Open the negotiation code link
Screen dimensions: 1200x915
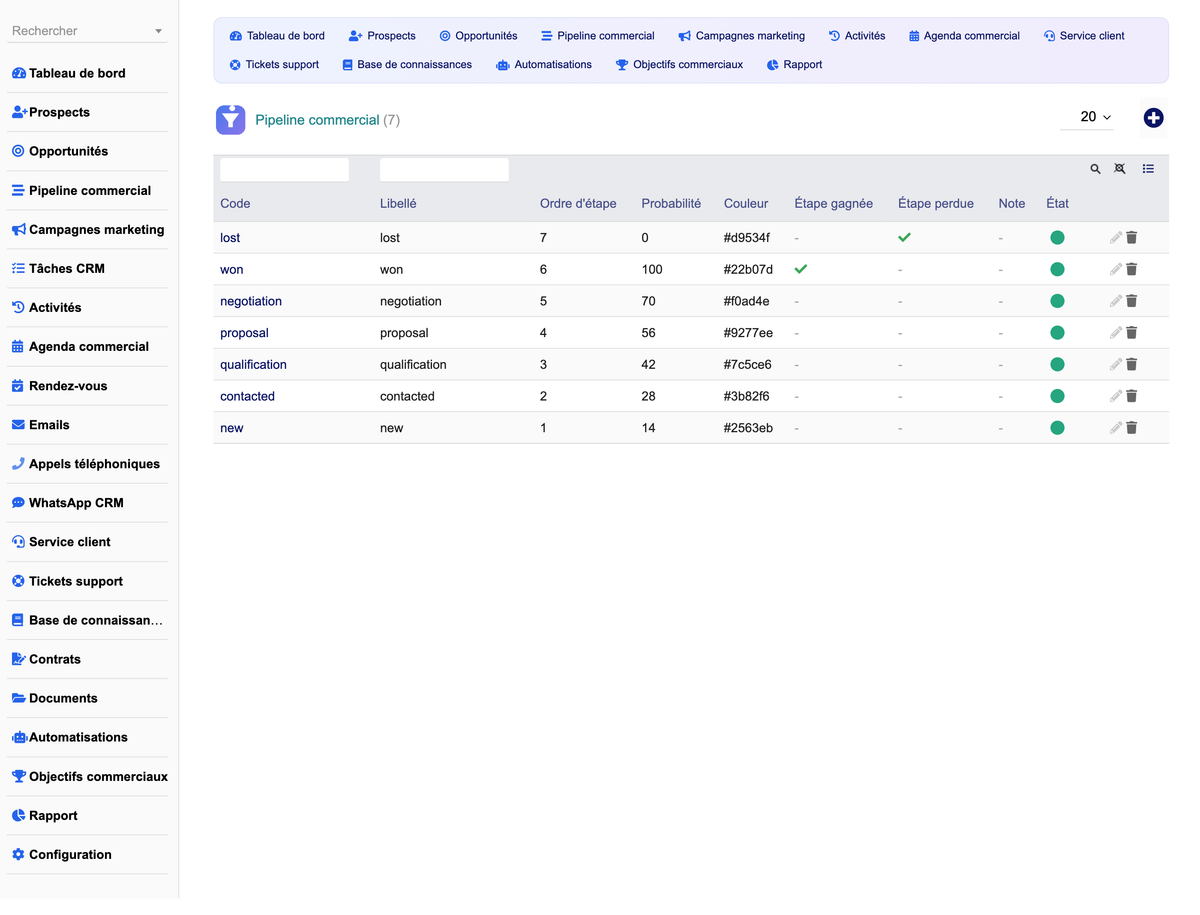tap(251, 301)
